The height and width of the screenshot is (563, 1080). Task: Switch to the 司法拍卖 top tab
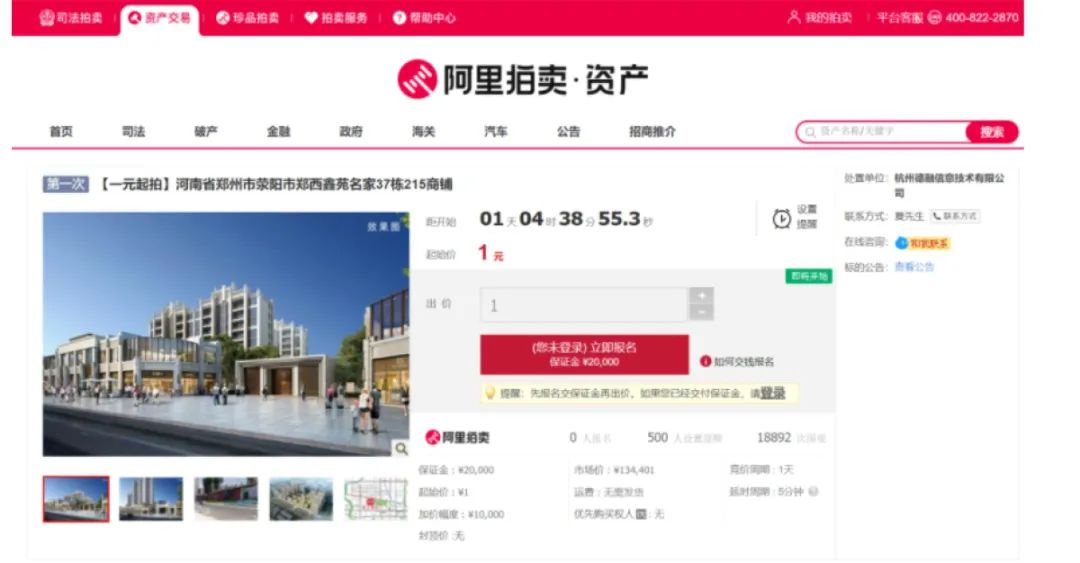click(71, 18)
